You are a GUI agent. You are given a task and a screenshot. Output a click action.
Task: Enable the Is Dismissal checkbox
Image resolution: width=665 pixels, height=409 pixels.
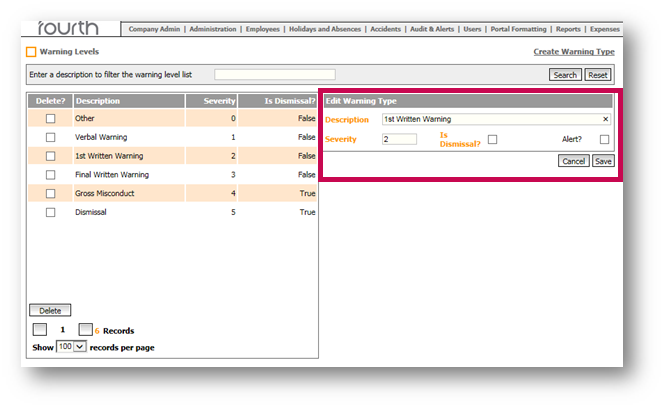pos(492,139)
